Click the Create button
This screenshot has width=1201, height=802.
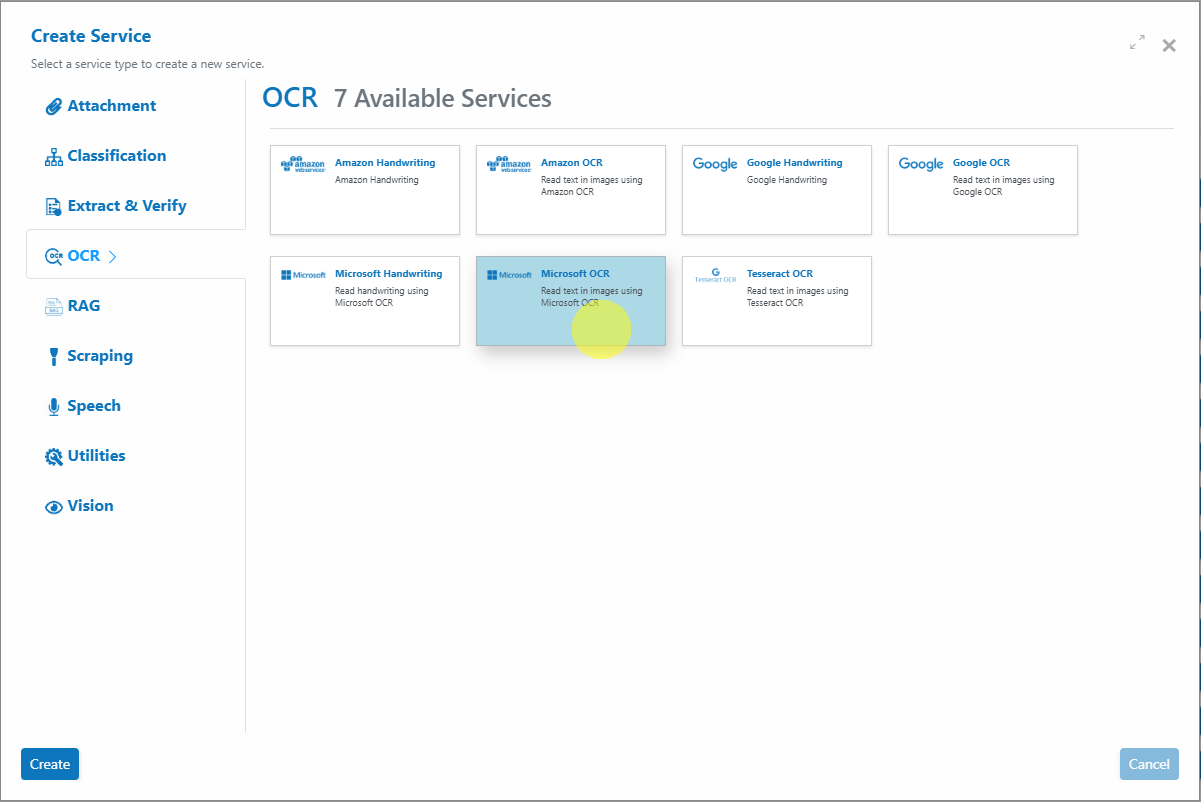click(x=50, y=764)
